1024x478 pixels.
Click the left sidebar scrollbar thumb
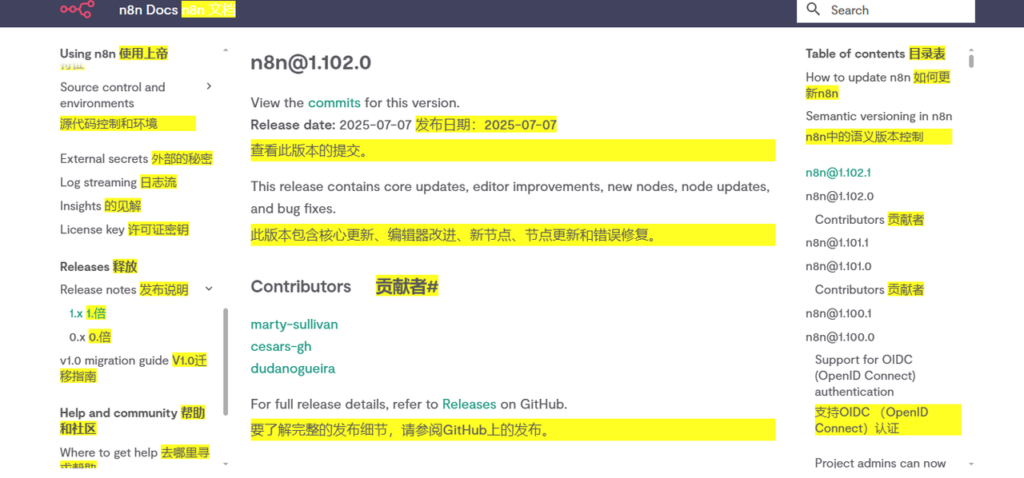(226, 361)
